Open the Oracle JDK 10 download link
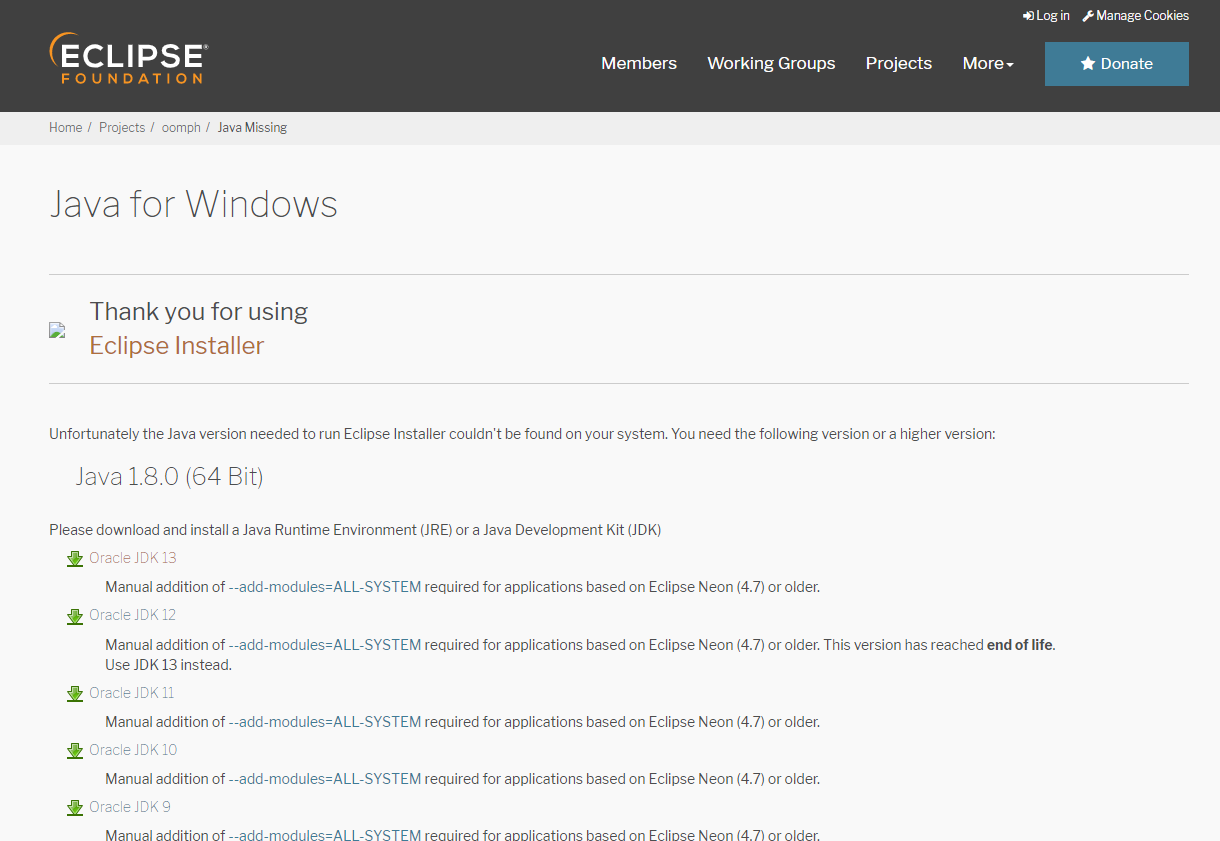This screenshot has width=1220, height=841. coord(133,750)
